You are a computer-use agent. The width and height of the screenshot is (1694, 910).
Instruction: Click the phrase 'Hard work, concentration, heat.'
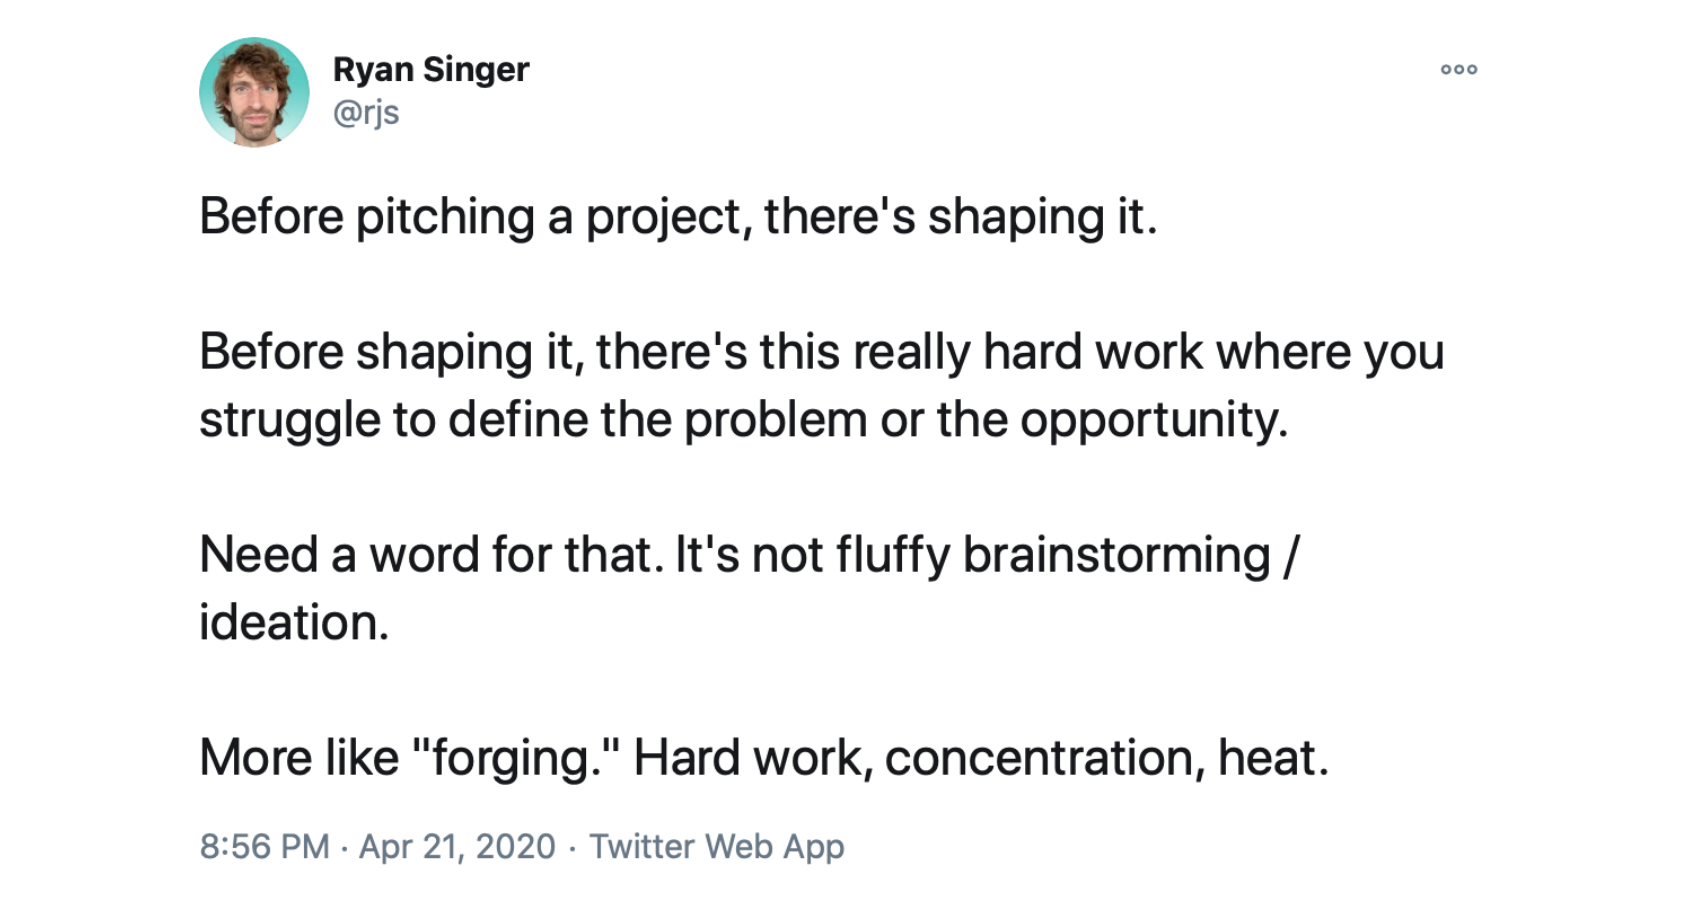click(981, 758)
